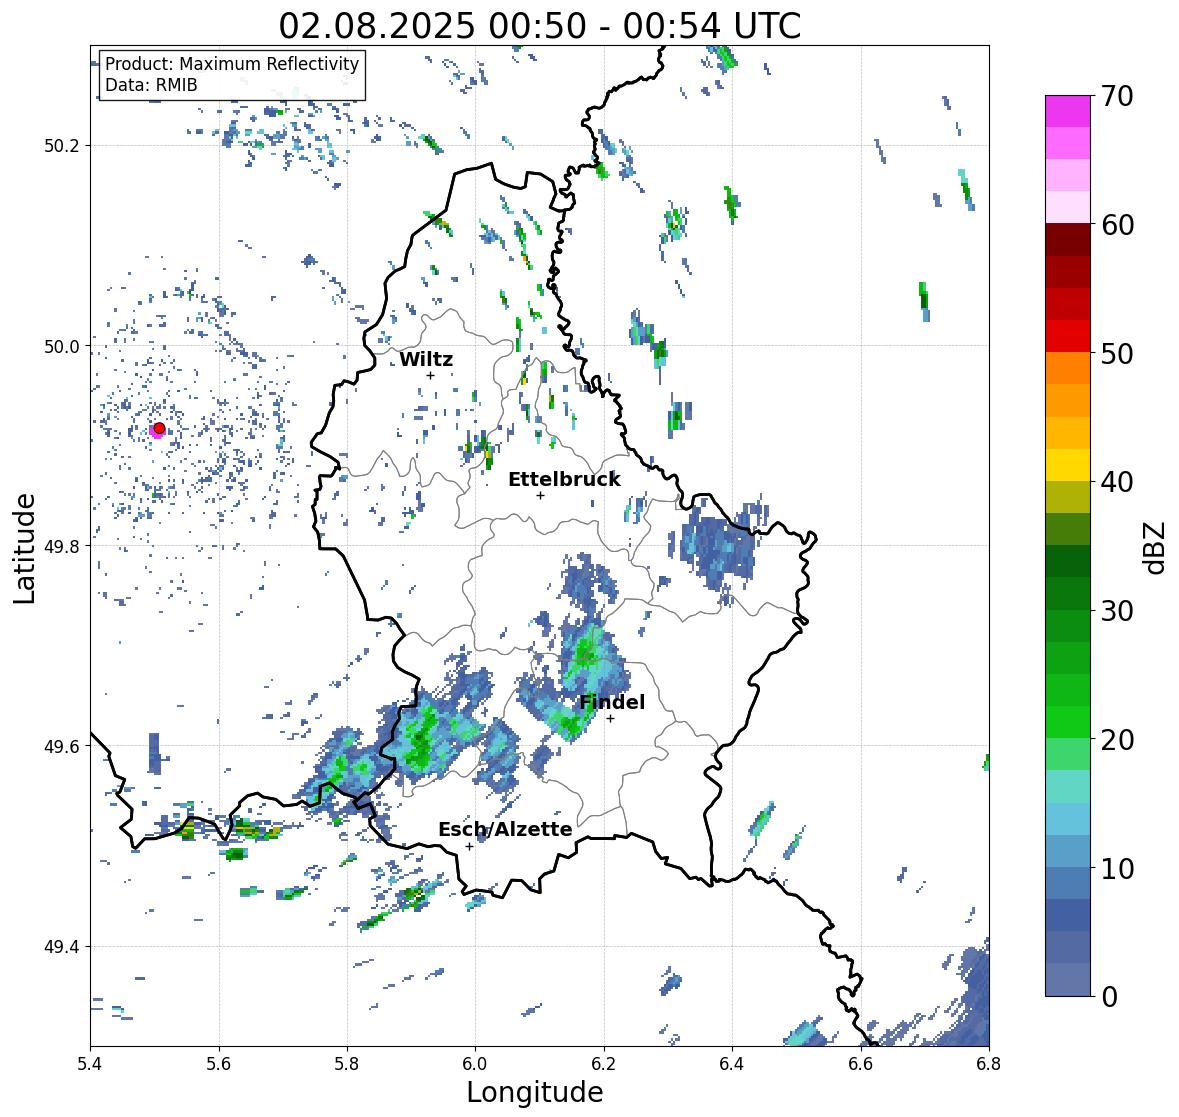Viewport: 1179px width, 1117px height.
Task: Click the red radar site marker dot
Action: pyautogui.click(x=159, y=428)
